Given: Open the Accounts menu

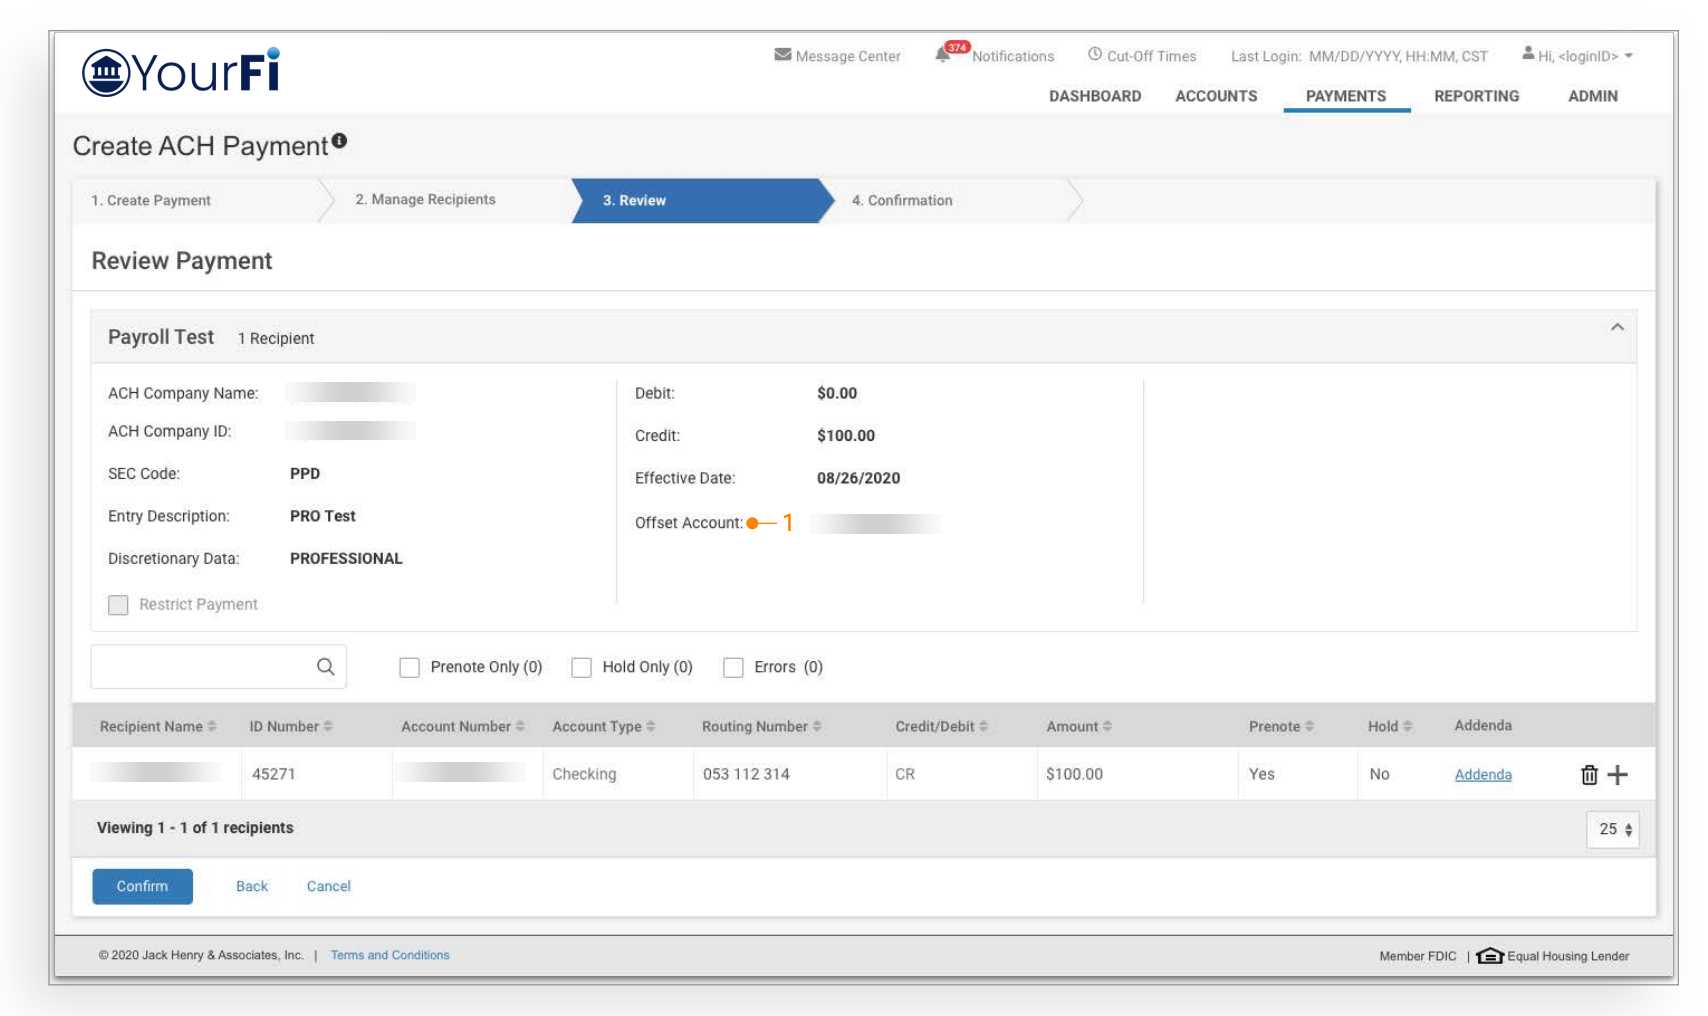Looking at the screenshot, I should point(1216,96).
